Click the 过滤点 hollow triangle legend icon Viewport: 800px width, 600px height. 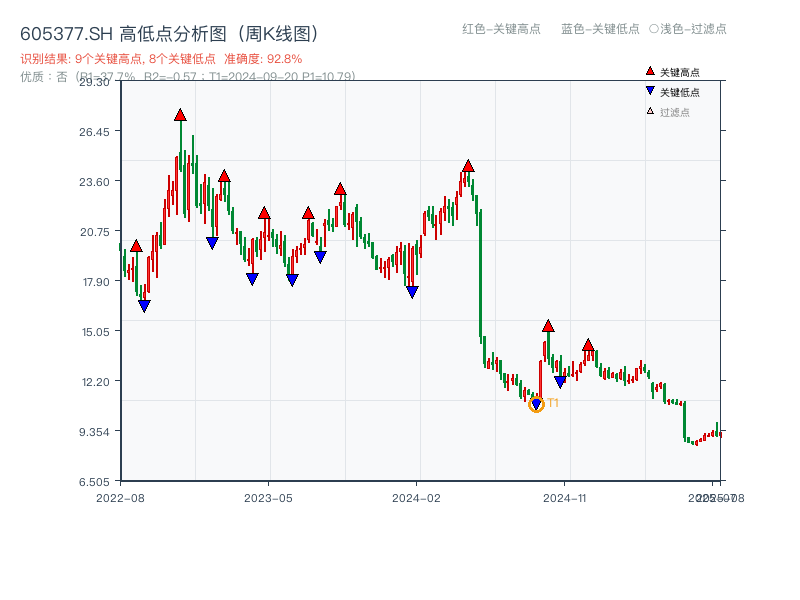click(x=650, y=109)
